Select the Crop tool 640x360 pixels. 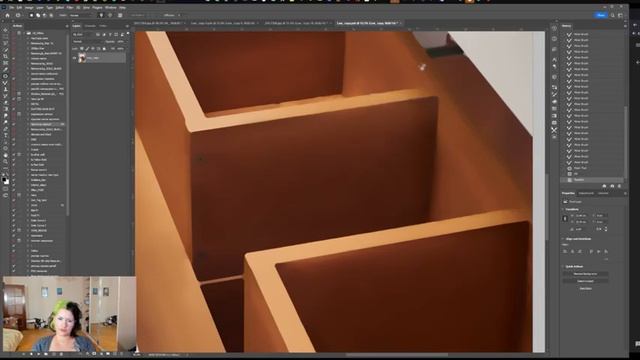5,56
